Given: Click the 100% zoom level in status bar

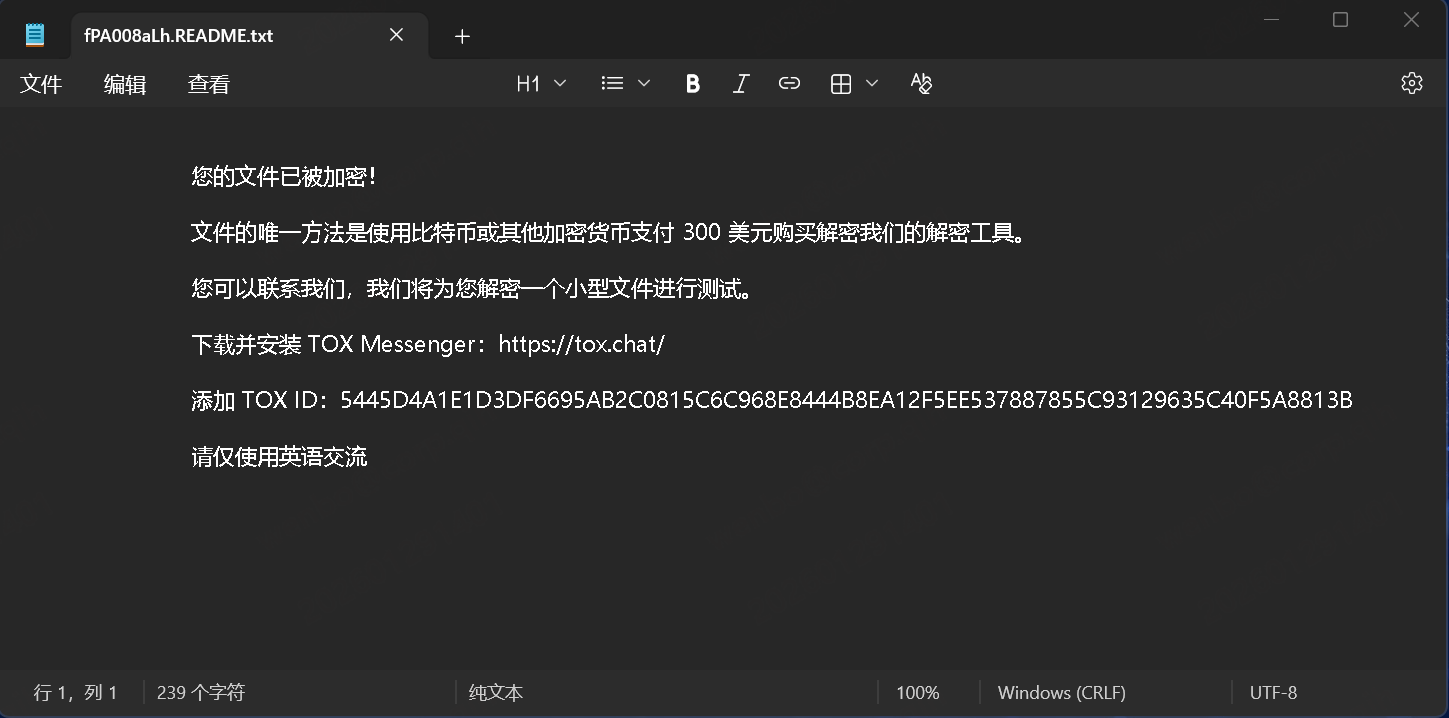Looking at the screenshot, I should [x=917, y=692].
